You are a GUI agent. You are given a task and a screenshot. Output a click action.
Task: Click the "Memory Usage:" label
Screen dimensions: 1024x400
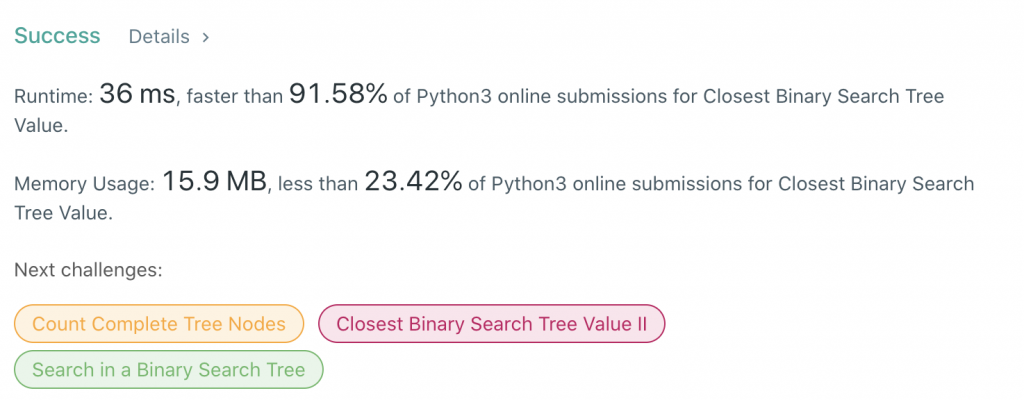(x=84, y=185)
